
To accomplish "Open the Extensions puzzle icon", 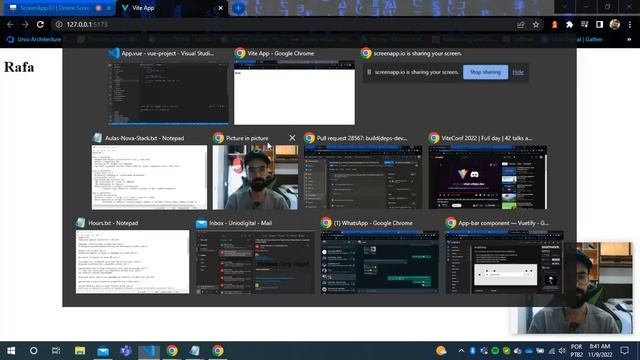I will (569, 24).
